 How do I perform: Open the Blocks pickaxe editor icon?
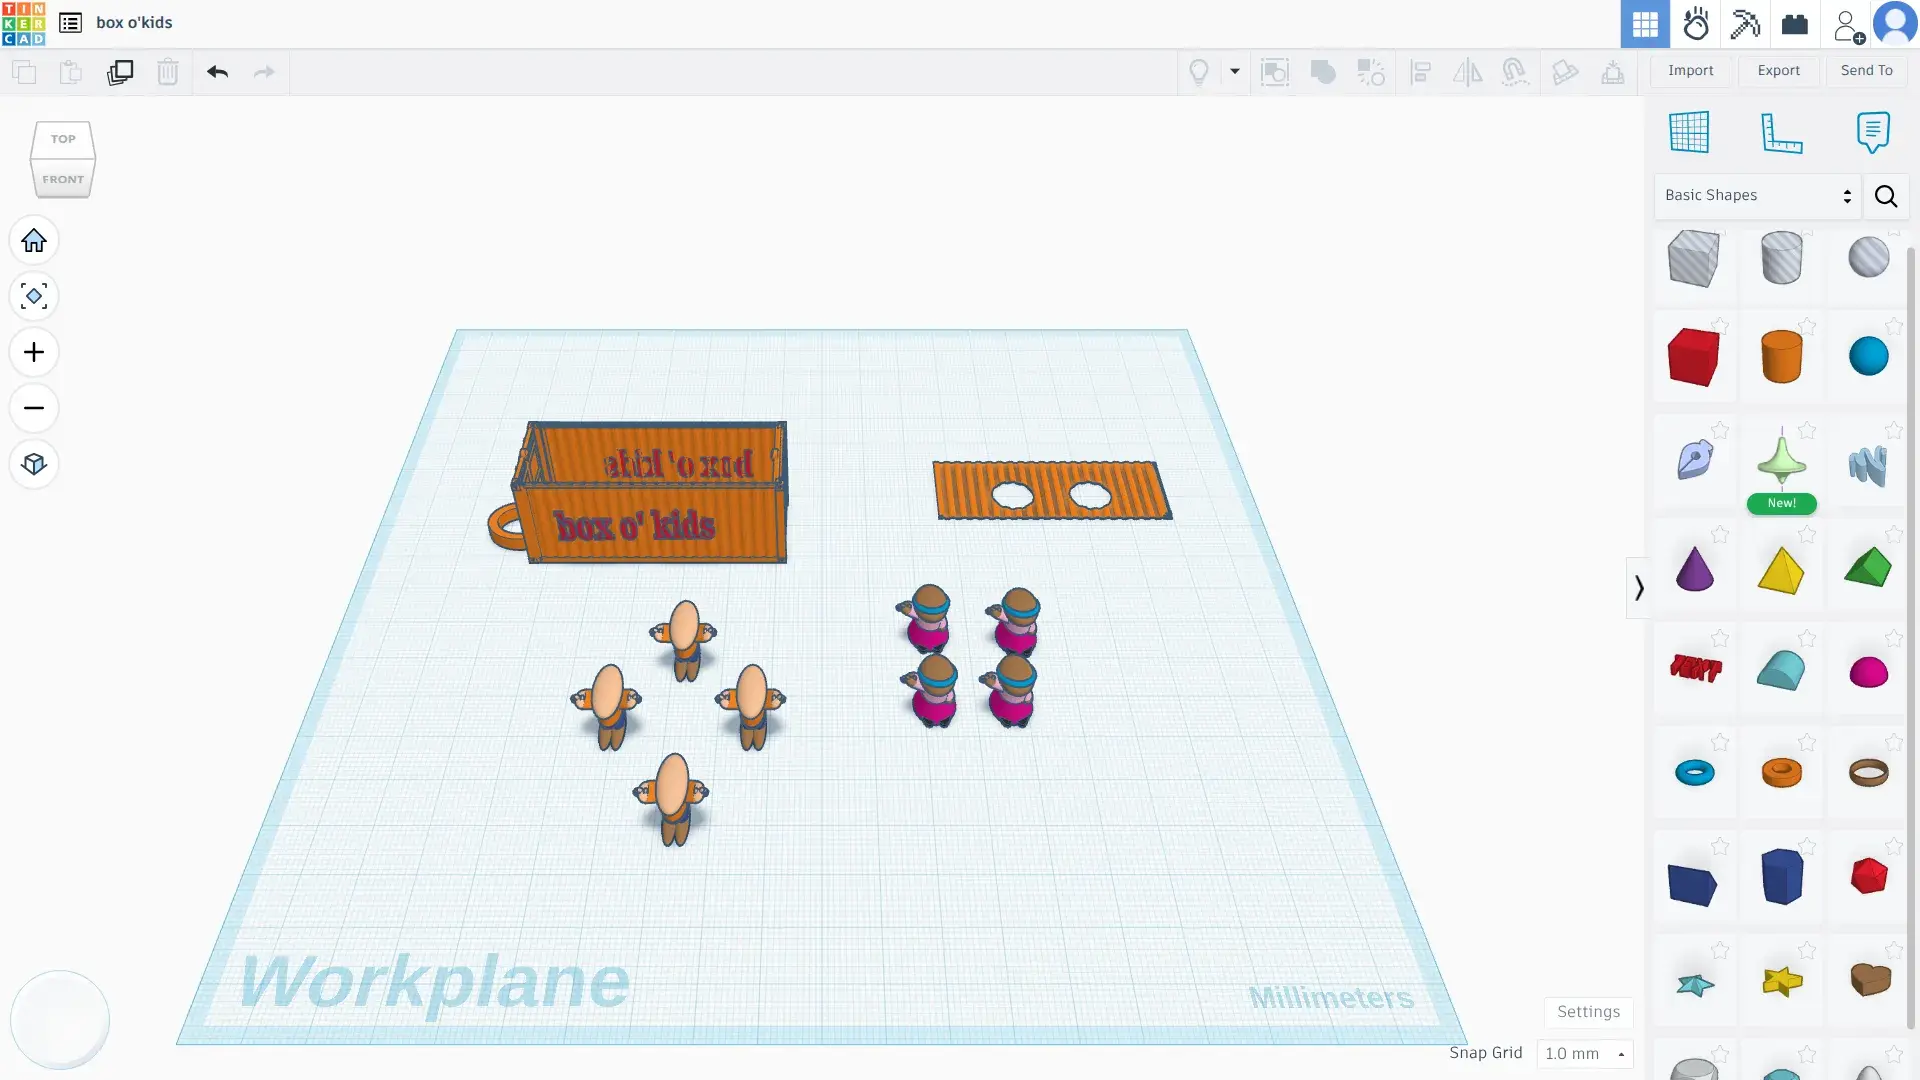[1745, 24]
